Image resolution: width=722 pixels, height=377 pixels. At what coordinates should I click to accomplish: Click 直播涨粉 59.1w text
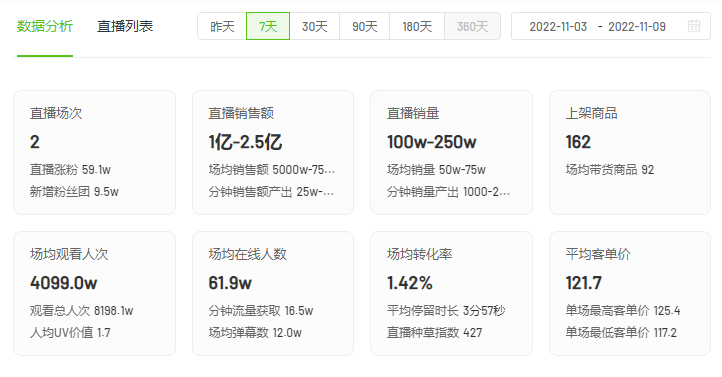click(70, 170)
